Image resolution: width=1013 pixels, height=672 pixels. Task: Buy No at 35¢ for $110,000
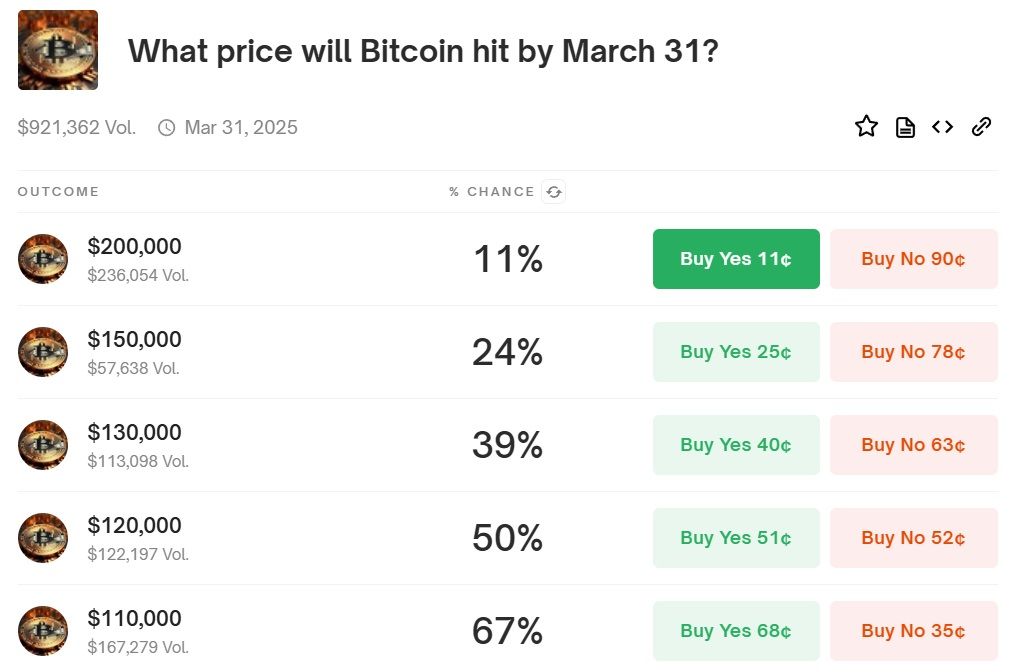[913, 631]
